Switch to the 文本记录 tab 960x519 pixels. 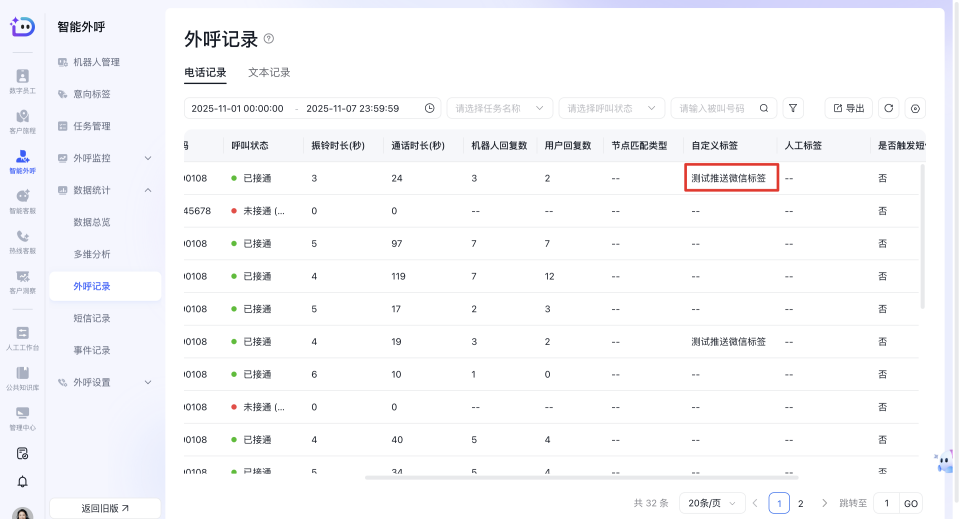(x=269, y=73)
